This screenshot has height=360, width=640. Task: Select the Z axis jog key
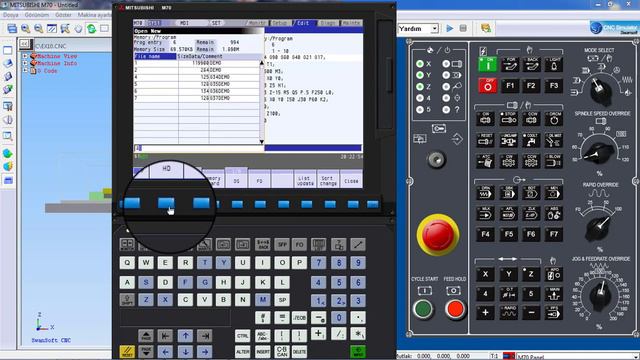click(531, 274)
